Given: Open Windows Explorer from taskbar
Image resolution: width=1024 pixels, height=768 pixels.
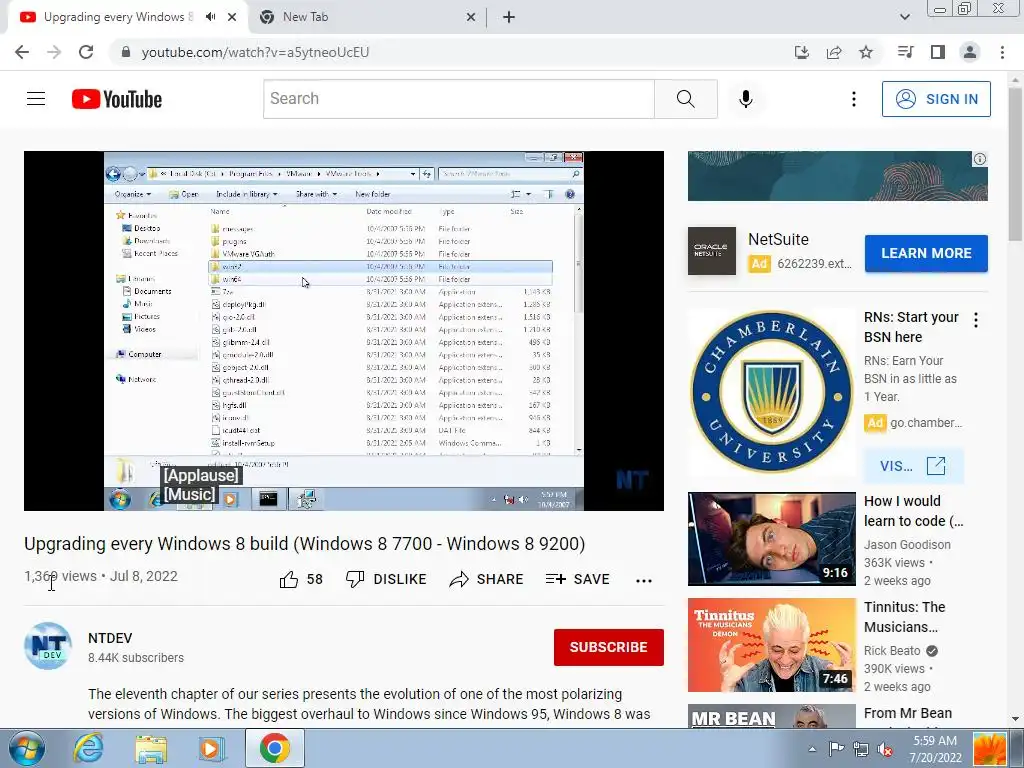Looking at the screenshot, I should tap(151, 748).
